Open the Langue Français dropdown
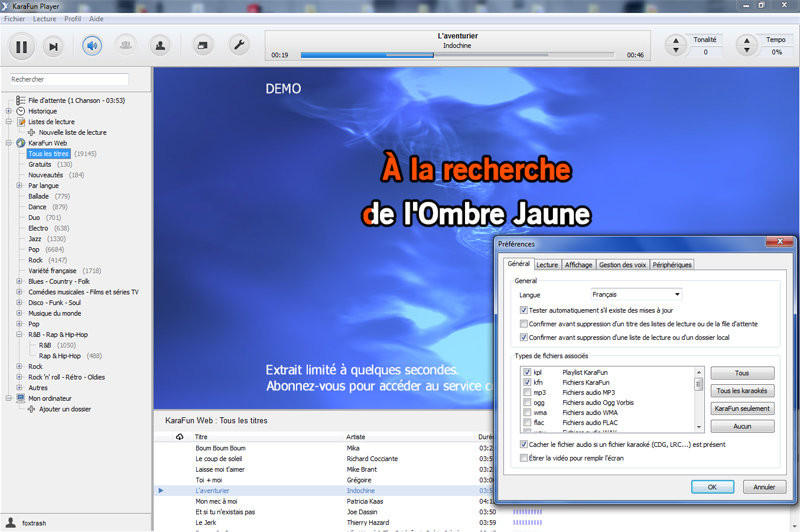800x532 pixels. [x=636, y=294]
